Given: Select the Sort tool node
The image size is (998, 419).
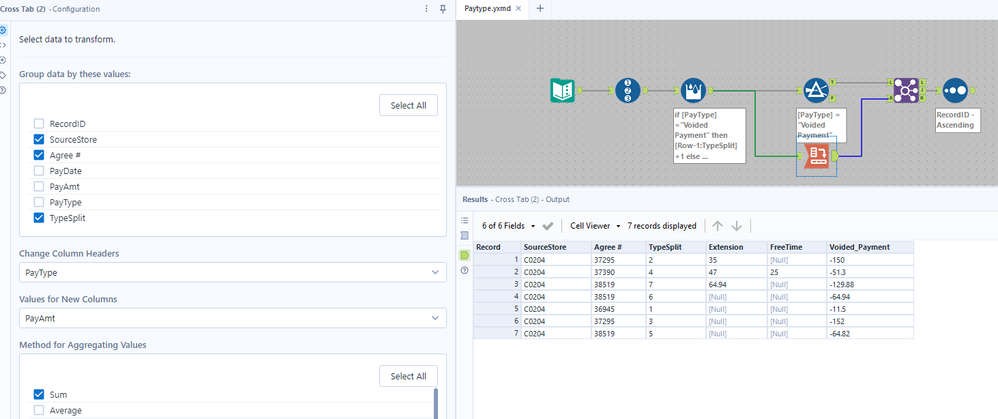Looking at the screenshot, I should [954, 90].
